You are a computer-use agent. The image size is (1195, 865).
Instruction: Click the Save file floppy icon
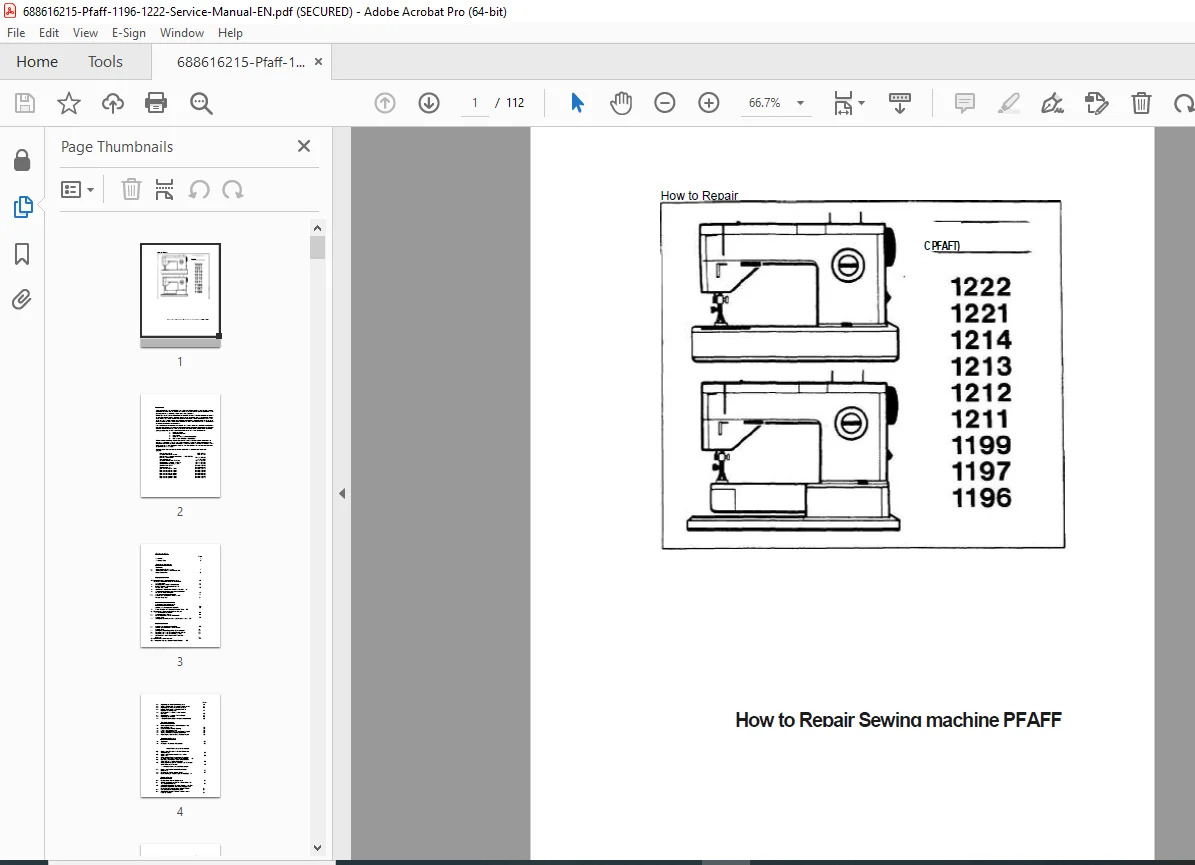(25, 103)
